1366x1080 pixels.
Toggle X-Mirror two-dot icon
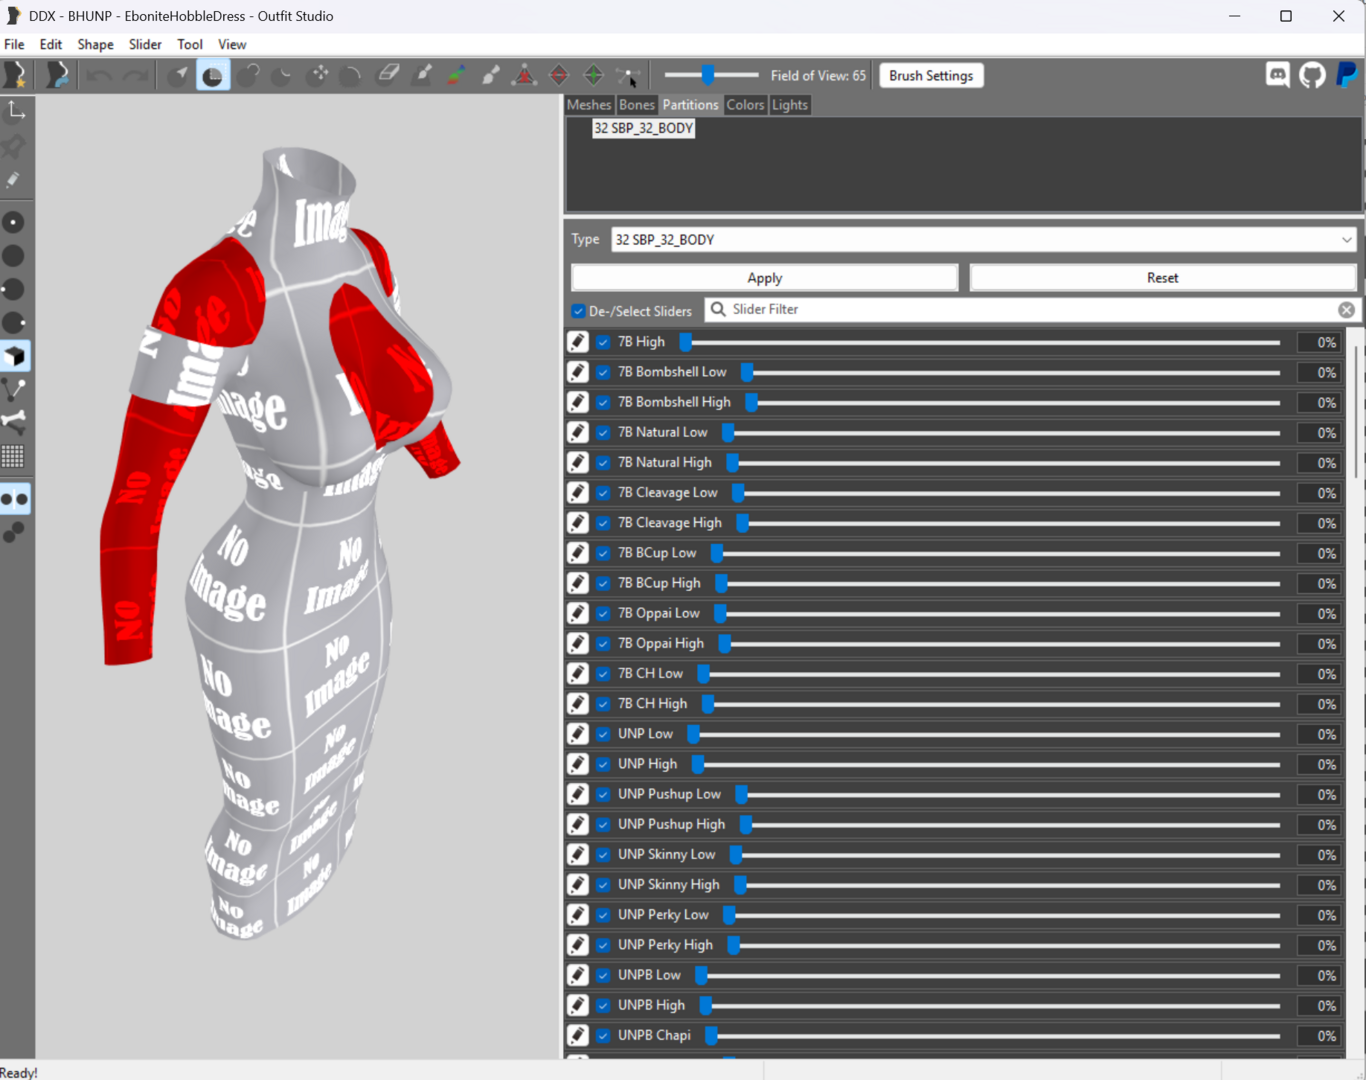coord(15,499)
